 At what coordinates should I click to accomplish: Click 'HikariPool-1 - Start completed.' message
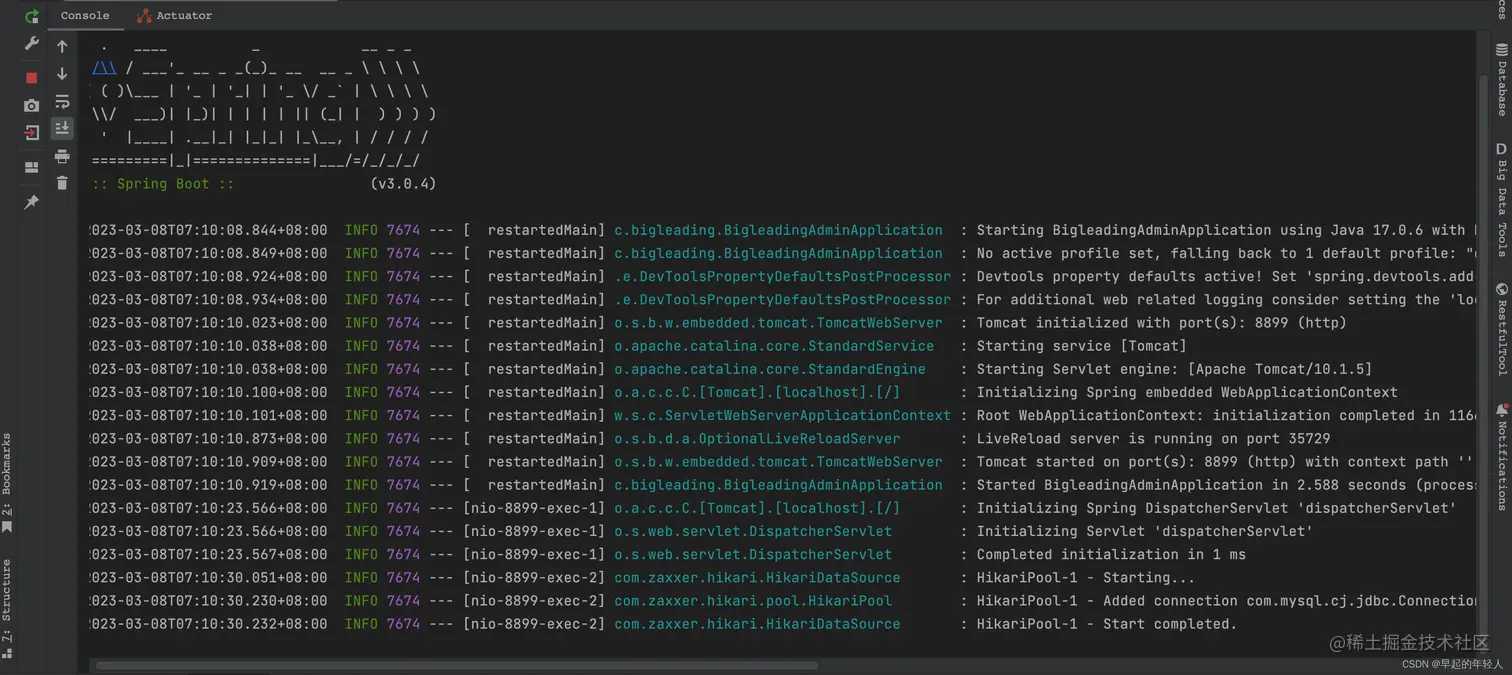(1106, 623)
